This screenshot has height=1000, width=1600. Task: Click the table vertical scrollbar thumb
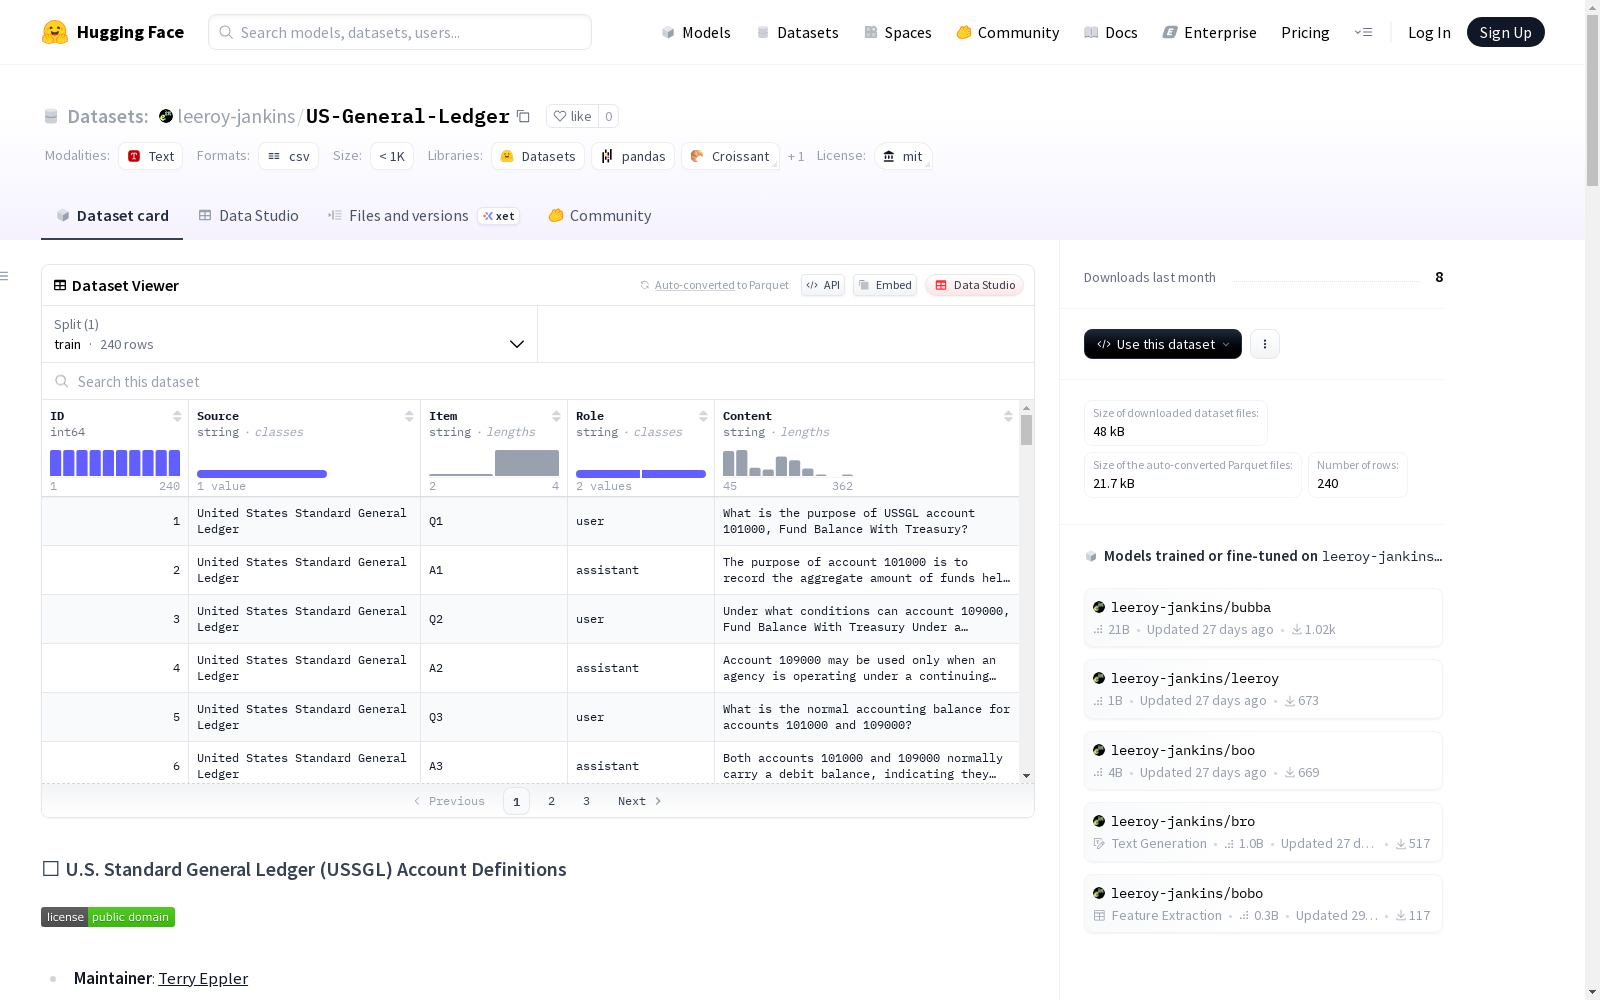pos(1026,430)
